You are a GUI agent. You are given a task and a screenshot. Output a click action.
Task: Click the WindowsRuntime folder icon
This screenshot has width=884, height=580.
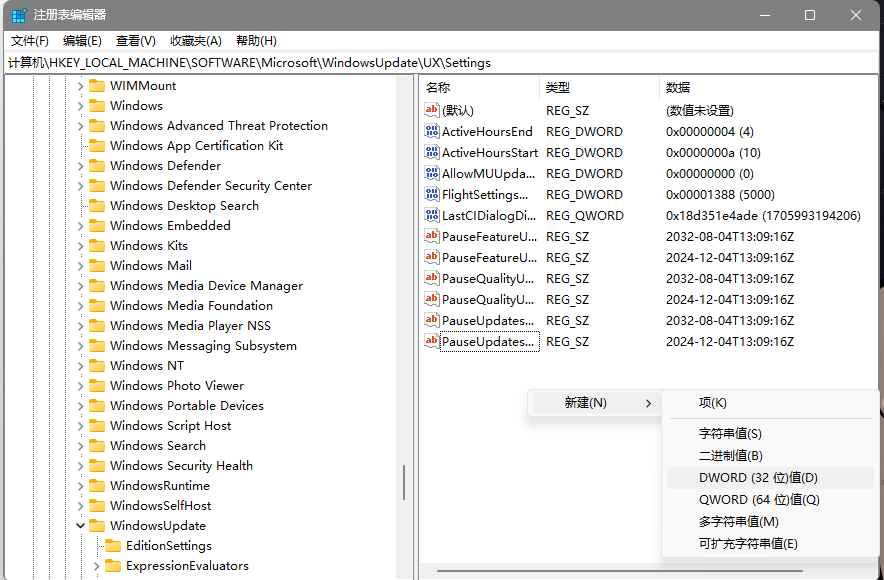(x=97, y=486)
